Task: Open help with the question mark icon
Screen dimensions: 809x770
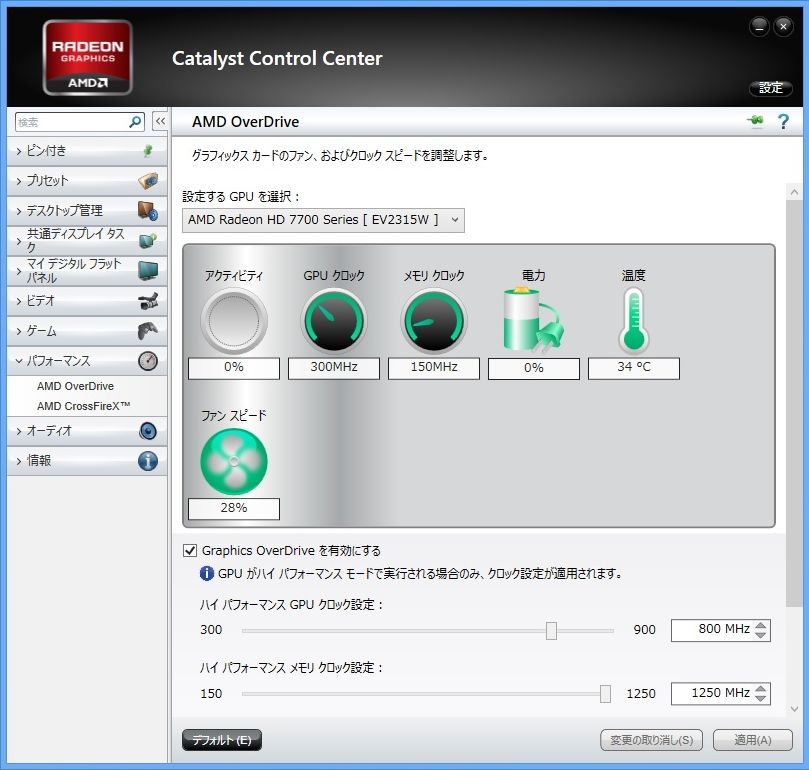Action: [783, 121]
